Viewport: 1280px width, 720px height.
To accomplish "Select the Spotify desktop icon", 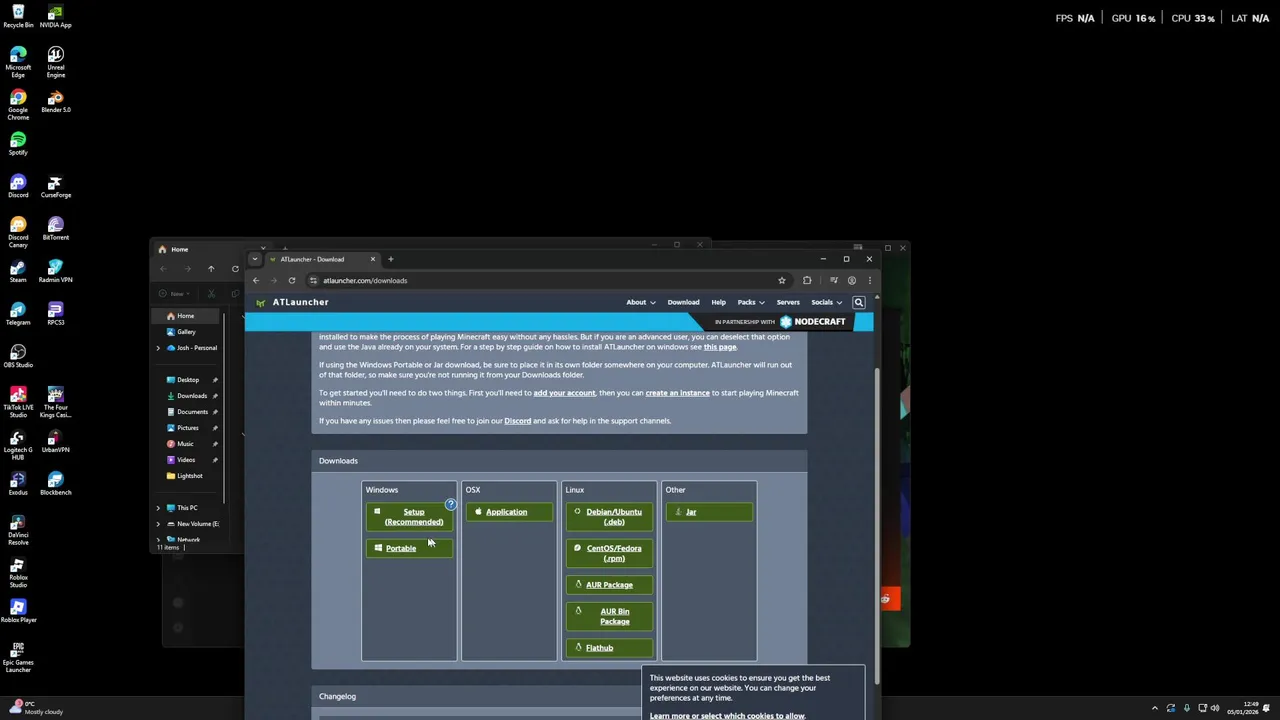I will click(18, 144).
